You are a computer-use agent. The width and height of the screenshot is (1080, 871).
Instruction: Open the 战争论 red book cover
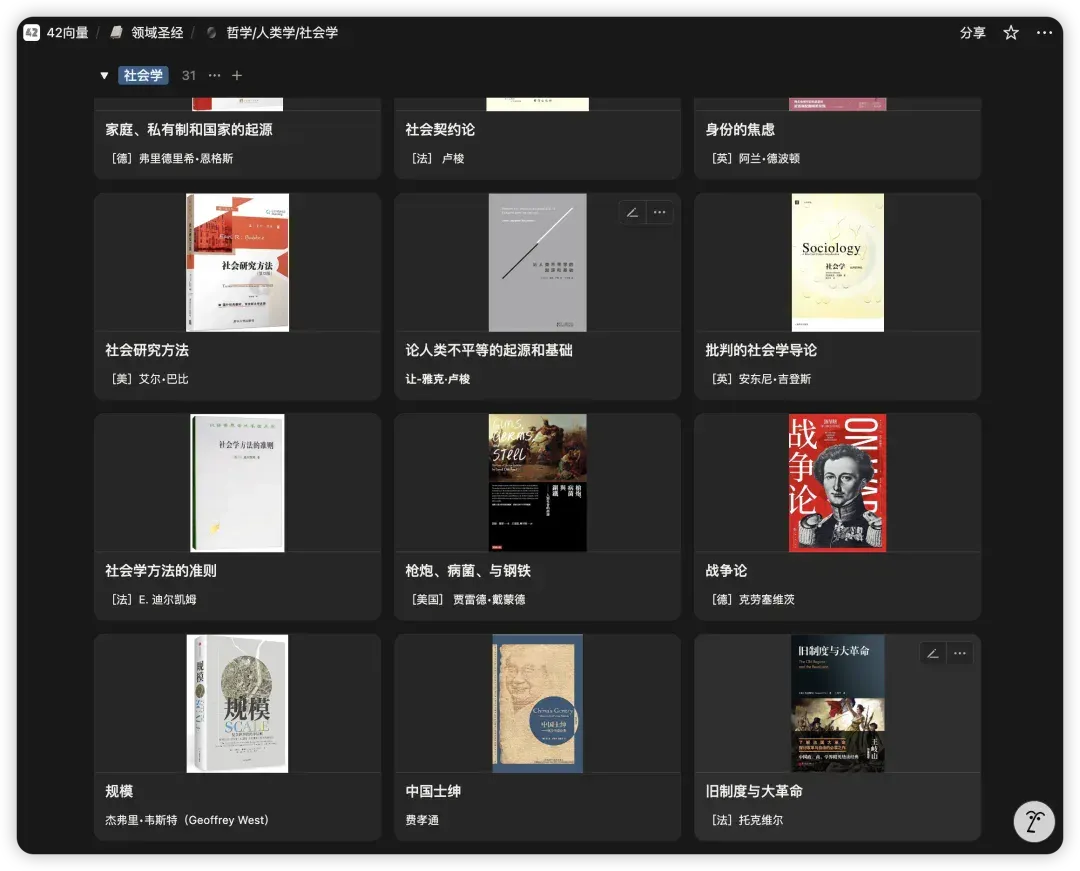pyautogui.click(x=838, y=483)
